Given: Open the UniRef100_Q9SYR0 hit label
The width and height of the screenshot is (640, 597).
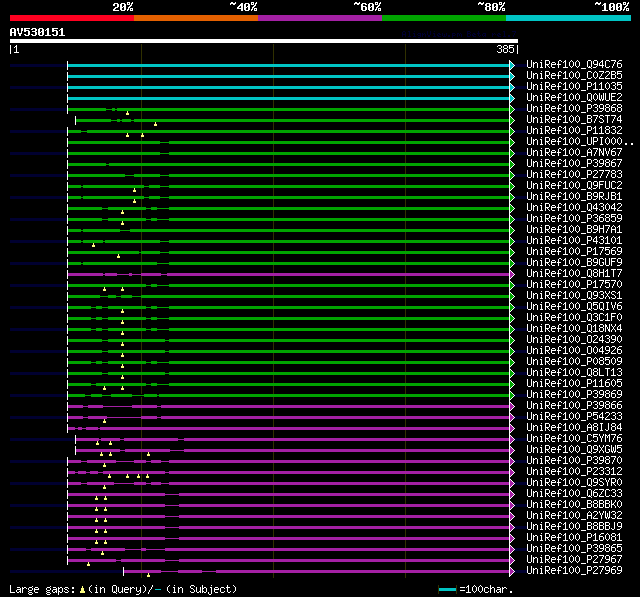Looking at the screenshot, I should click(573, 482).
